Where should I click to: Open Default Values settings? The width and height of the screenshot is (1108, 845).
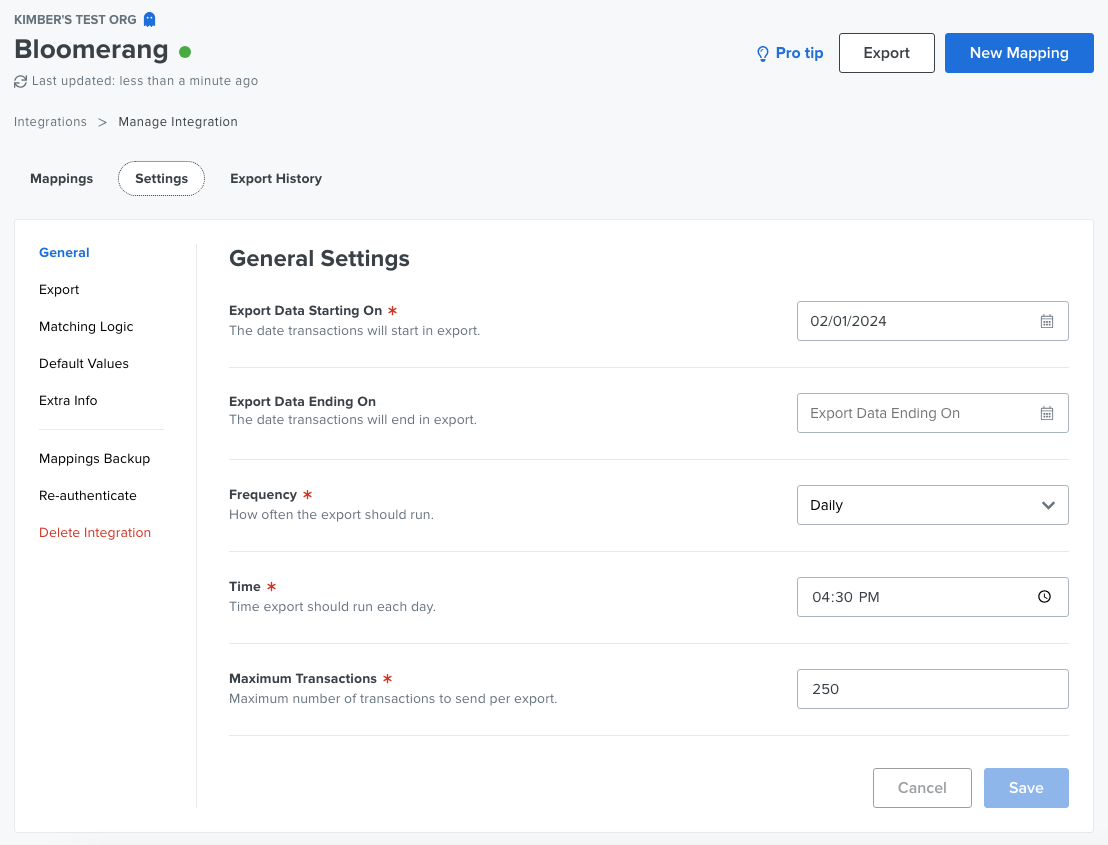pyautogui.click(x=83, y=363)
